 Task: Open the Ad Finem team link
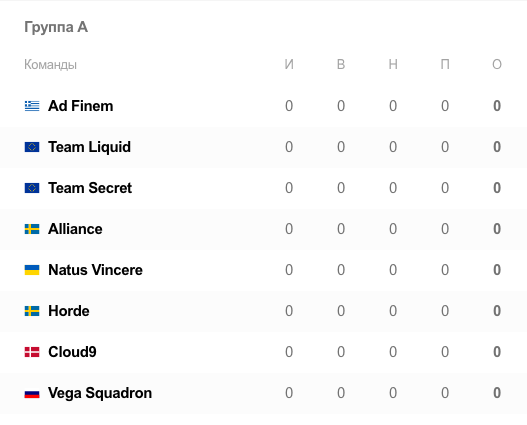(x=81, y=106)
